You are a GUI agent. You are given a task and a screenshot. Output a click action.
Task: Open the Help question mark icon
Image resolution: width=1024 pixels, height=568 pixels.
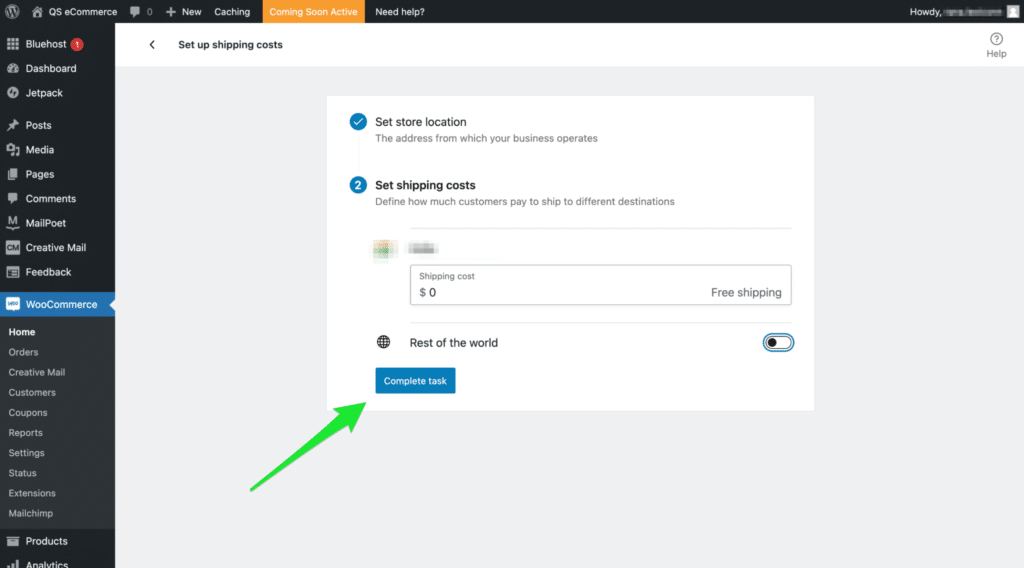pos(996,39)
